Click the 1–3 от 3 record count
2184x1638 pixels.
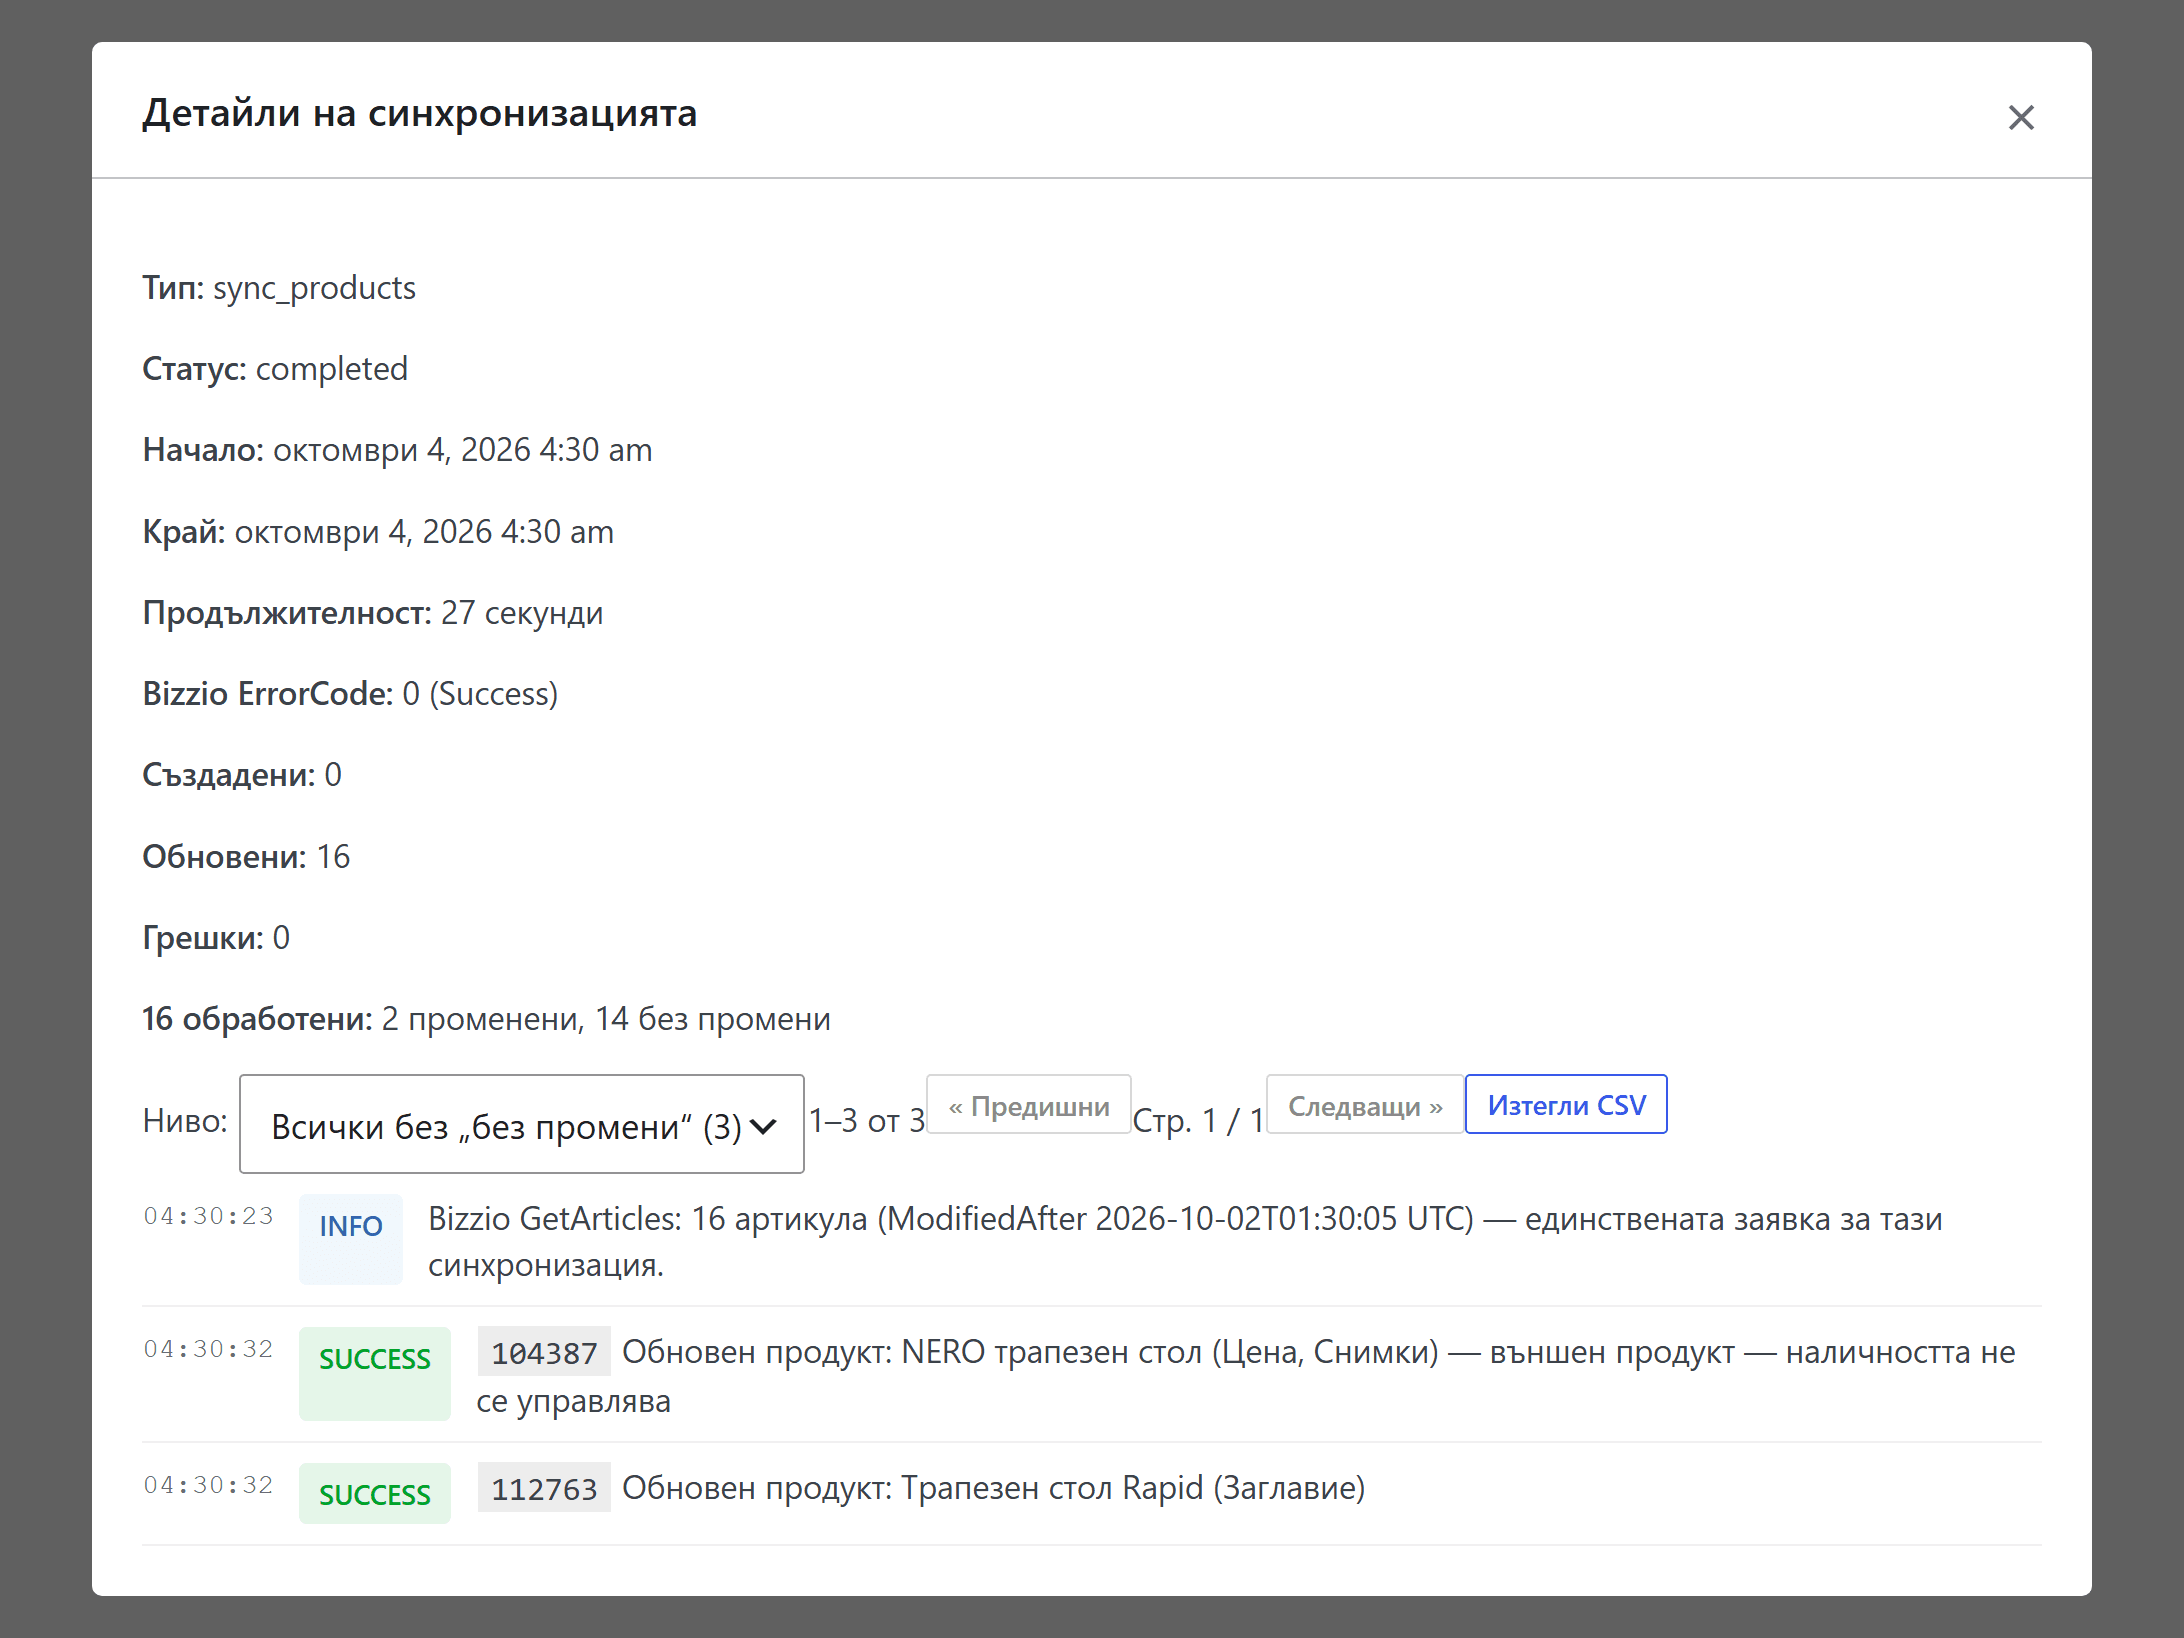[x=867, y=1121]
